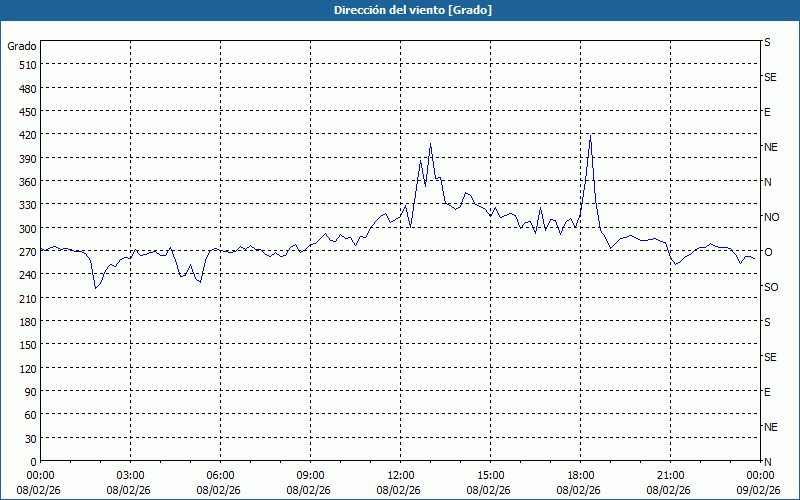Screen dimensions: 800x500
Task: Click the 270 y-axis value label
Action: [x=25, y=252]
